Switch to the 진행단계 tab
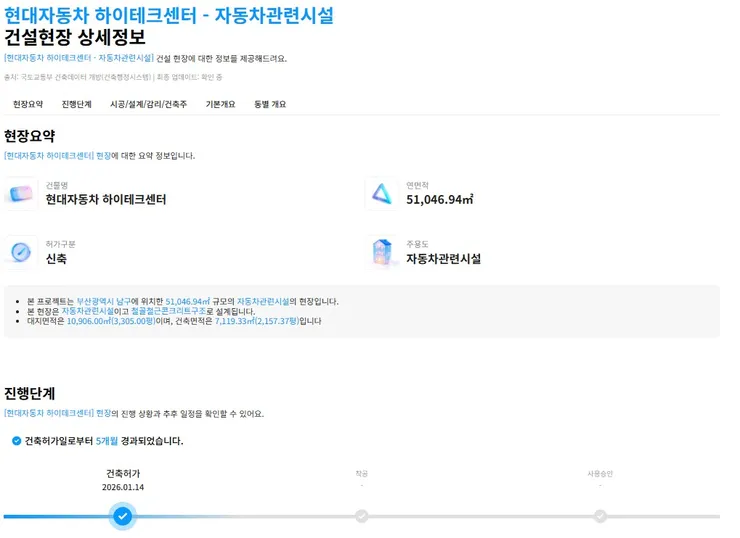Screen dimensions: 740x538 click(x=76, y=104)
